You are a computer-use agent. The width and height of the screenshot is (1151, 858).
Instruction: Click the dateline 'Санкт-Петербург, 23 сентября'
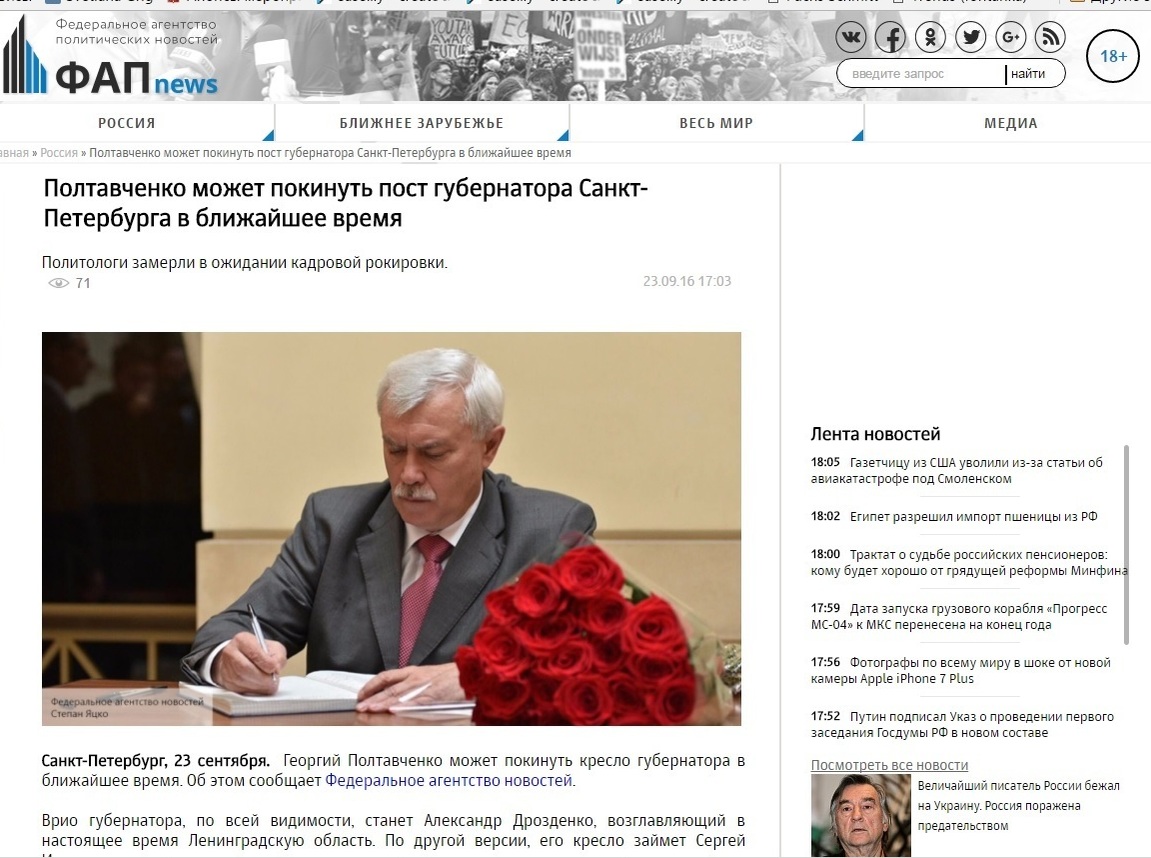[x=156, y=760]
